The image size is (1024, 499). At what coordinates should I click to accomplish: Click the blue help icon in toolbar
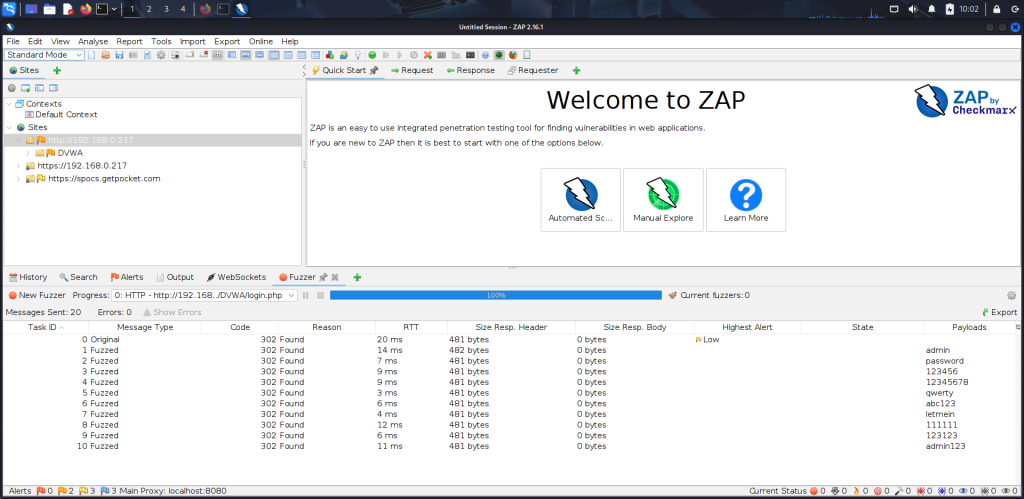click(x=485, y=55)
